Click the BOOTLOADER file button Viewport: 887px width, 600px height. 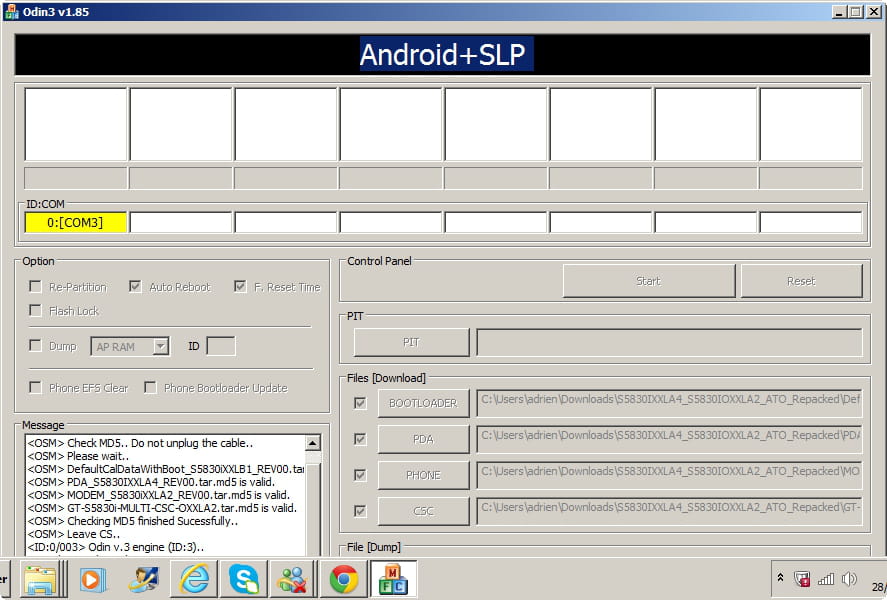pos(423,403)
